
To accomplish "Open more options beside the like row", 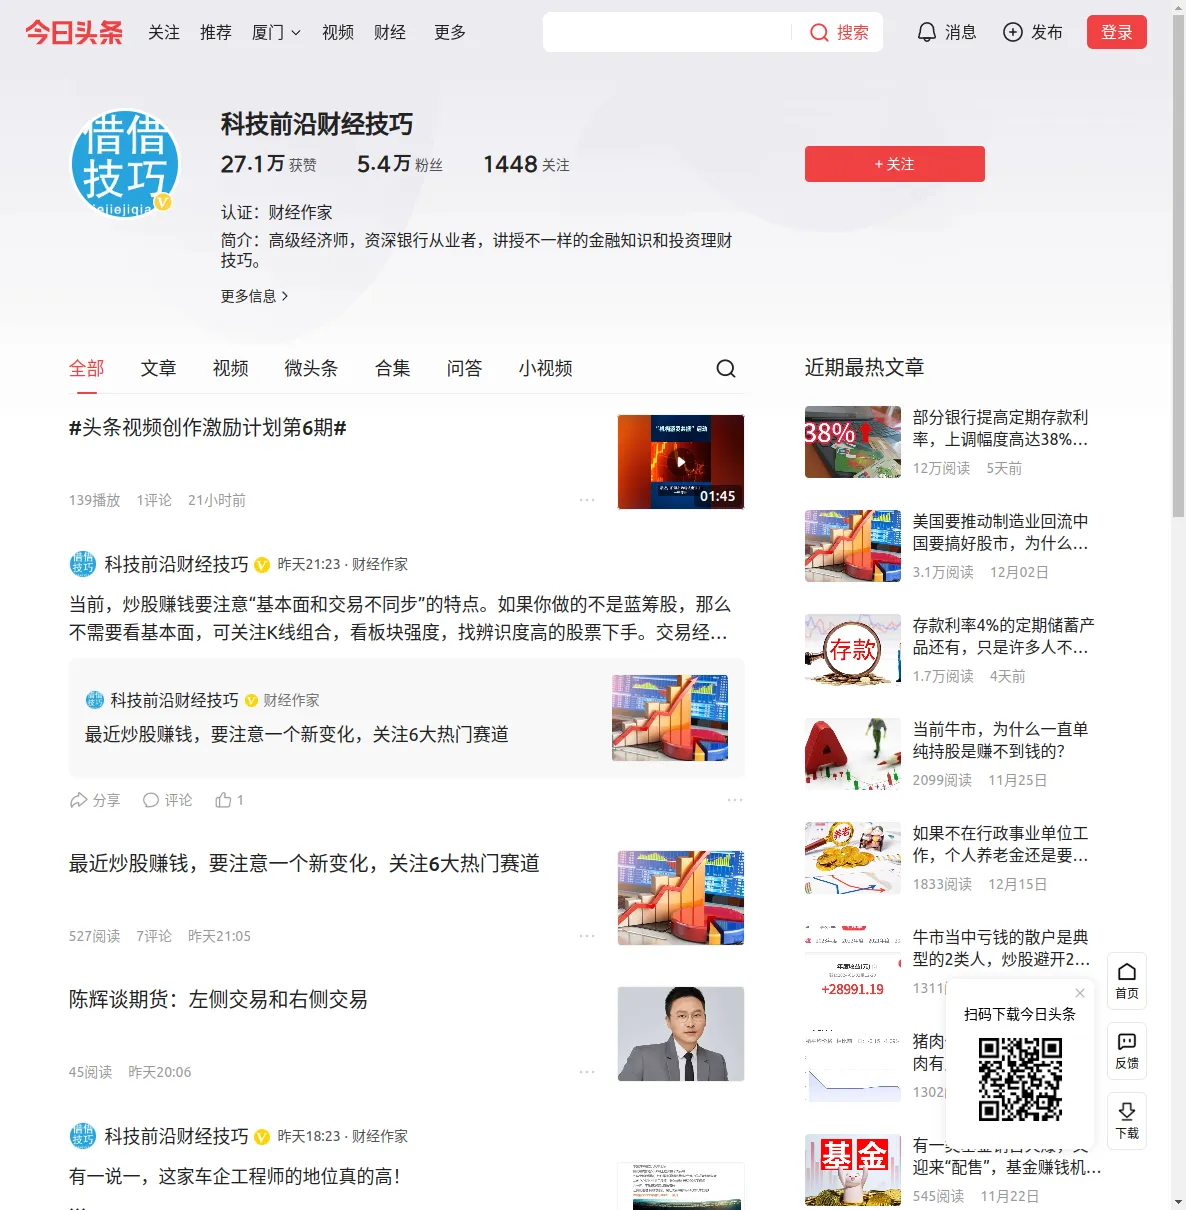I will pyautogui.click(x=735, y=800).
